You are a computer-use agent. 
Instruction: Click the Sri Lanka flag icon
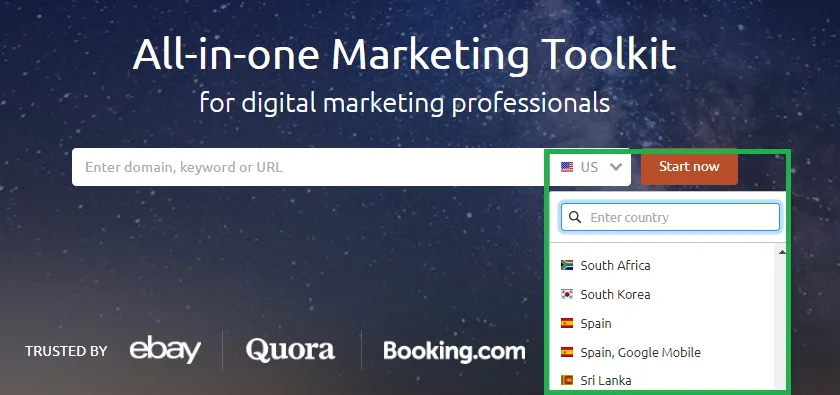pos(567,380)
